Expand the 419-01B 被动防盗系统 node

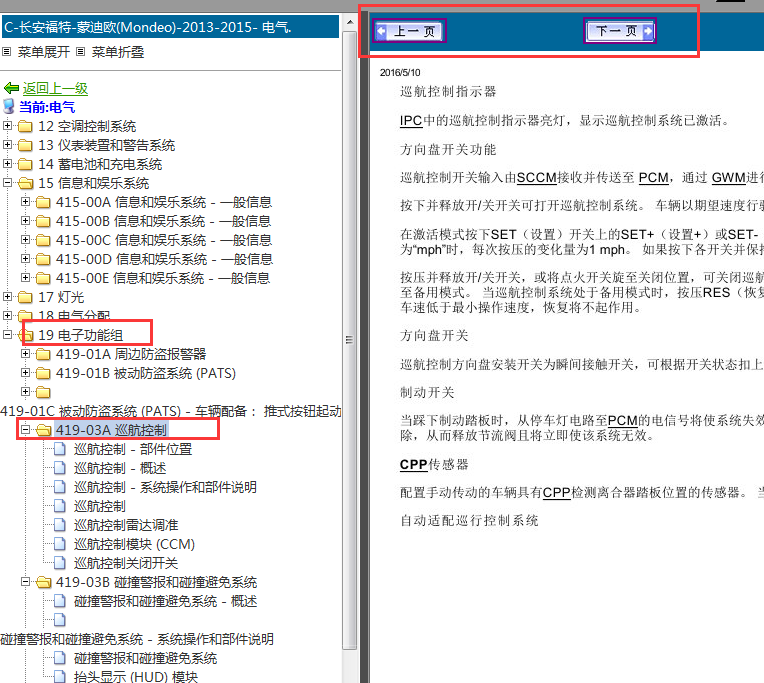(x=25, y=373)
